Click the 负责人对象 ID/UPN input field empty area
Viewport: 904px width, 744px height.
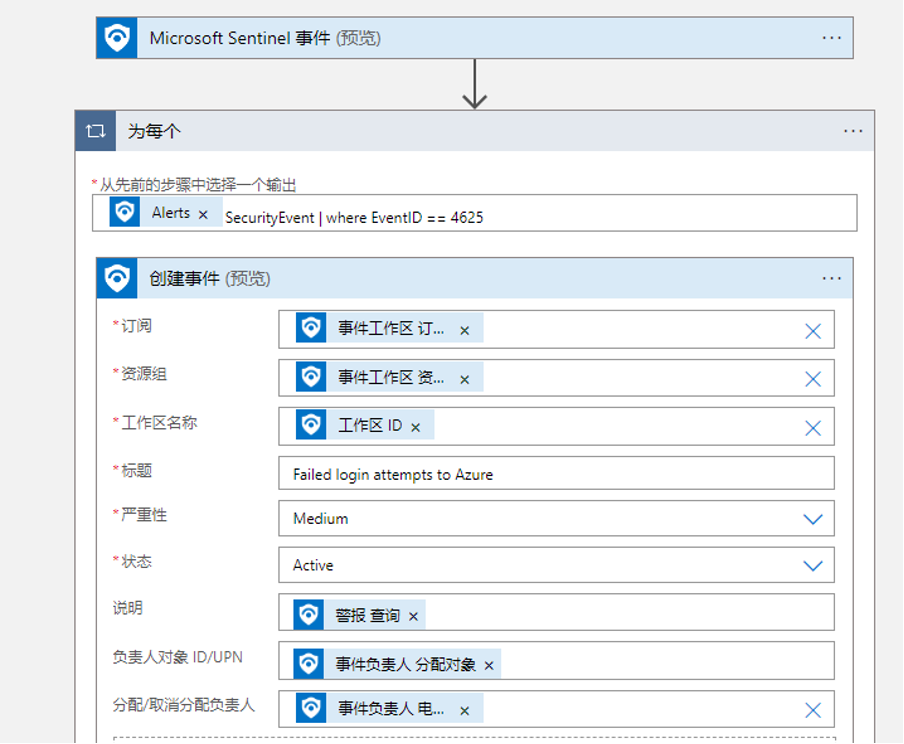tap(666, 661)
